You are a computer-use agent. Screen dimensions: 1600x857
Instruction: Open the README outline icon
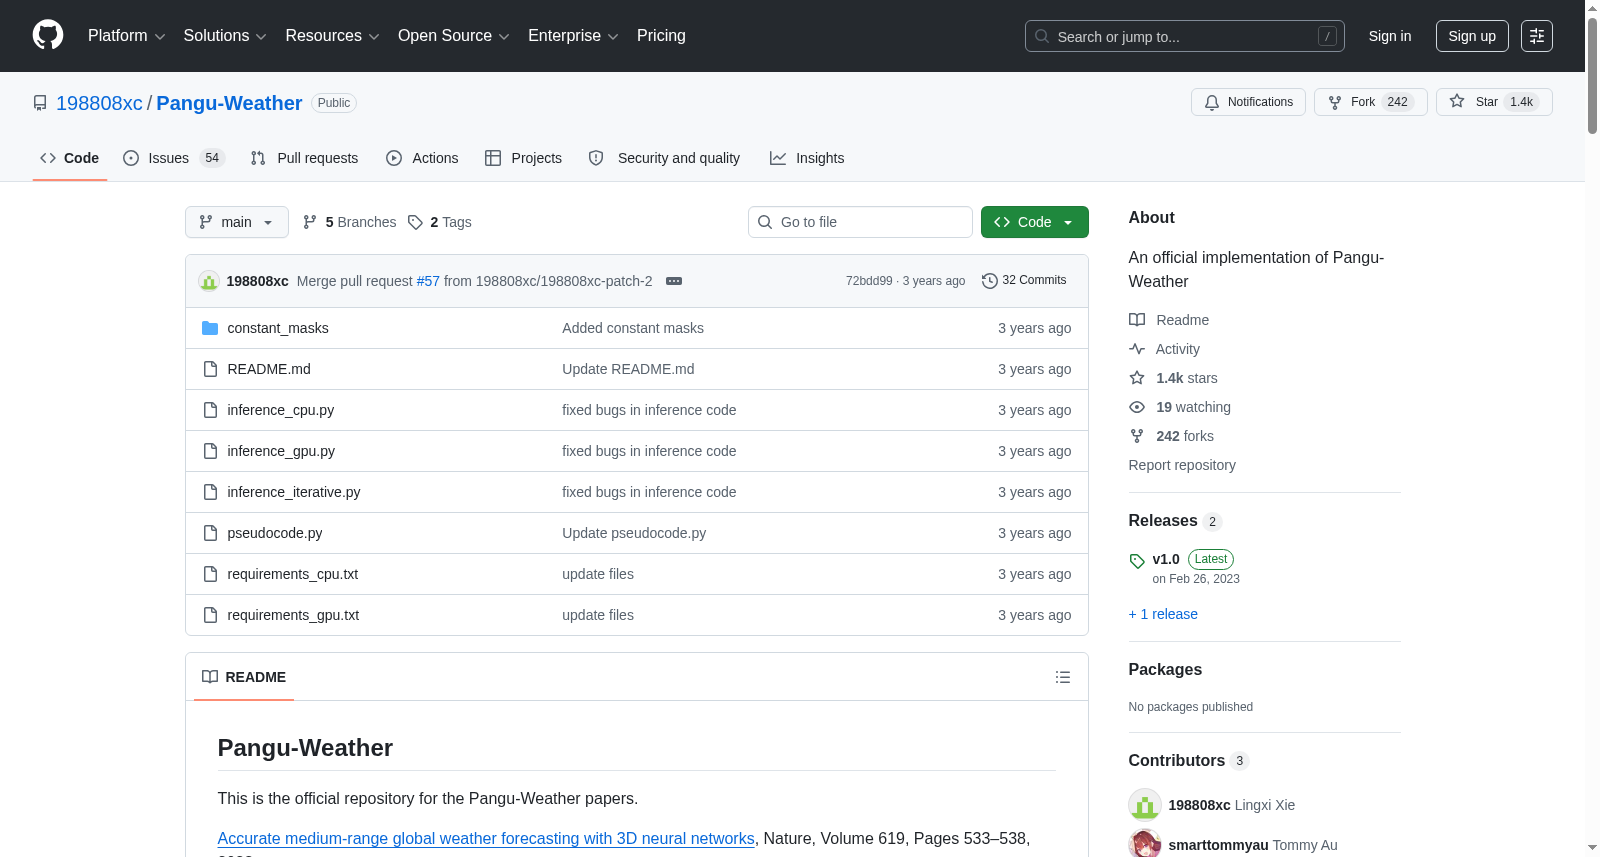(1063, 677)
